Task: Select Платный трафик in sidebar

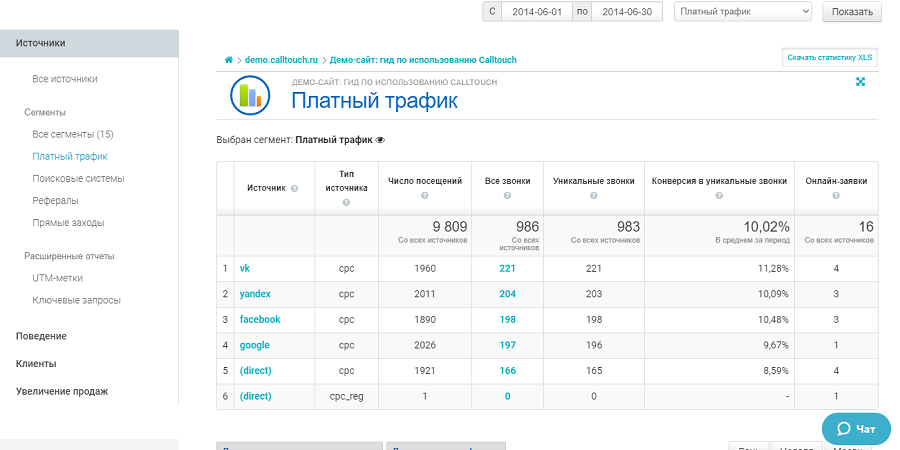Action: click(70, 156)
